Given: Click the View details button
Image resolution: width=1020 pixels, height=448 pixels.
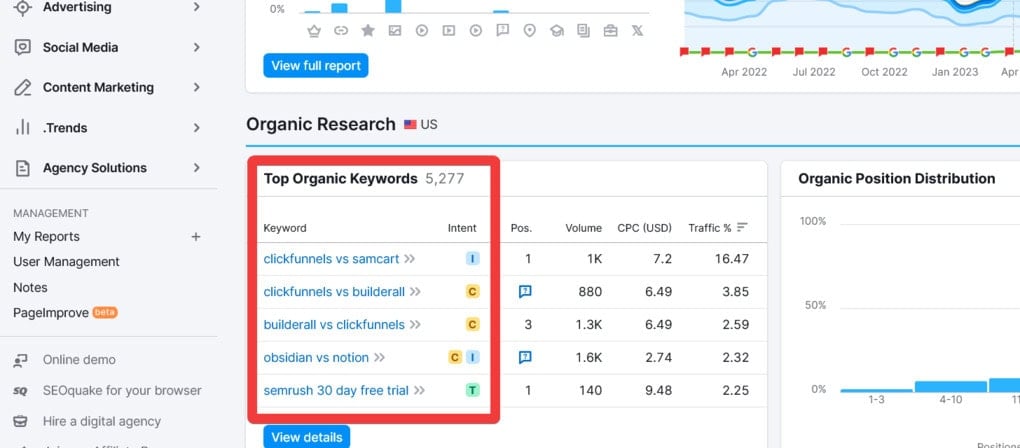Looking at the screenshot, I should tap(306, 437).
